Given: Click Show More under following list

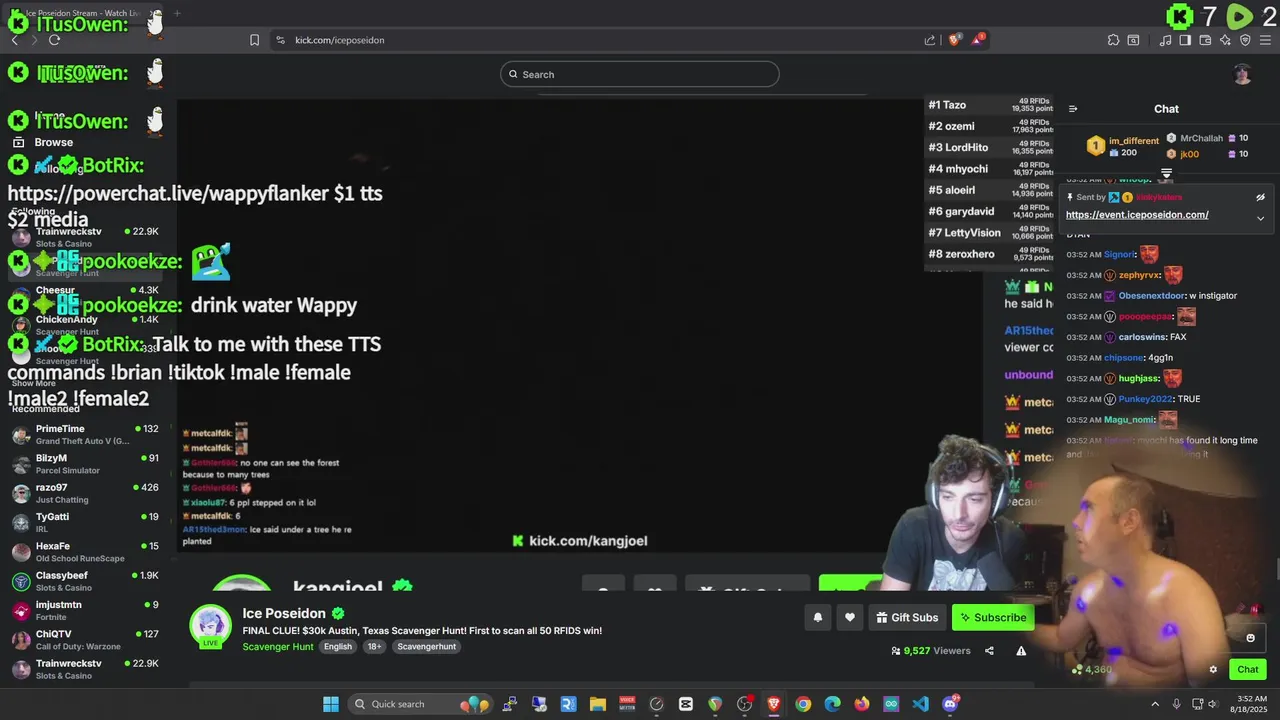Looking at the screenshot, I should click(34, 383).
